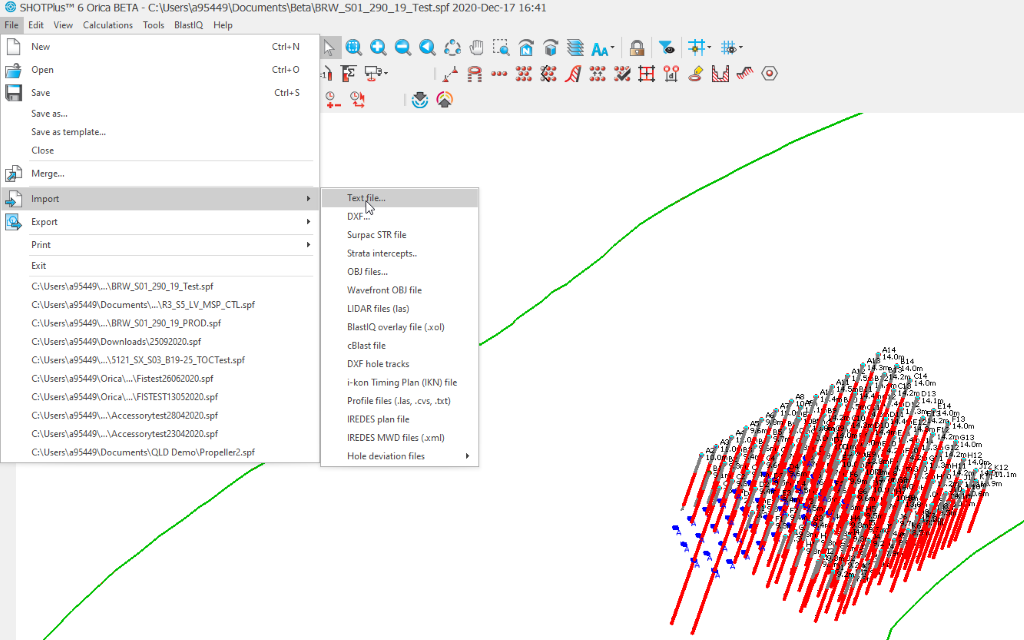
Task: Open recent file Propeller2.spf
Action: [160, 452]
